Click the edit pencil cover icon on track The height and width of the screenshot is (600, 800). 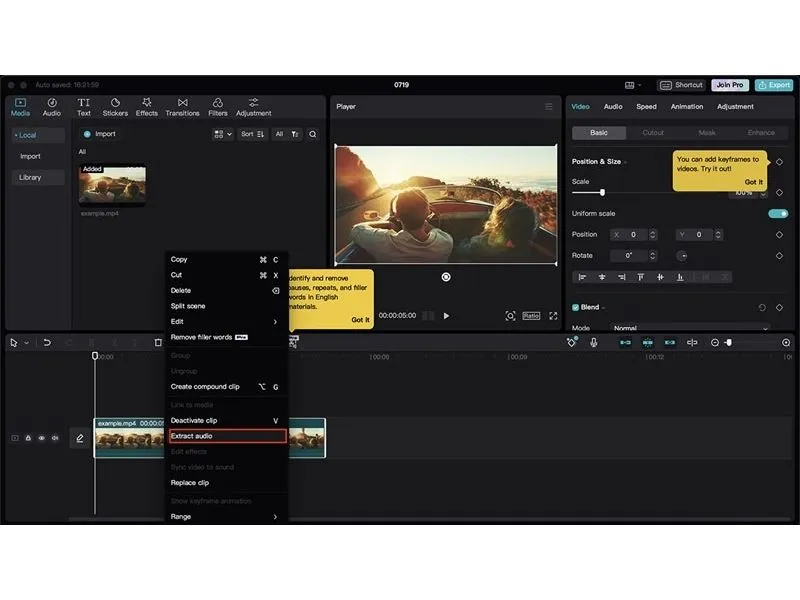point(80,438)
